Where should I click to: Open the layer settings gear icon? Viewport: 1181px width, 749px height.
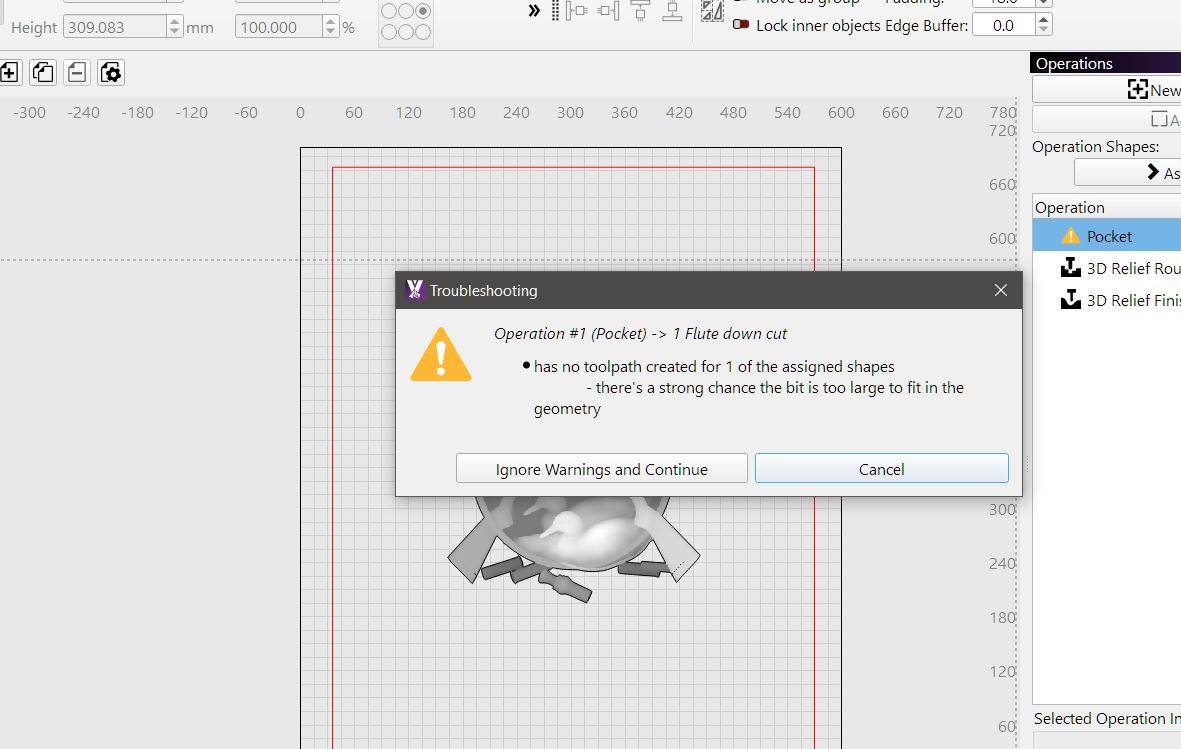[x=111, y=73]
